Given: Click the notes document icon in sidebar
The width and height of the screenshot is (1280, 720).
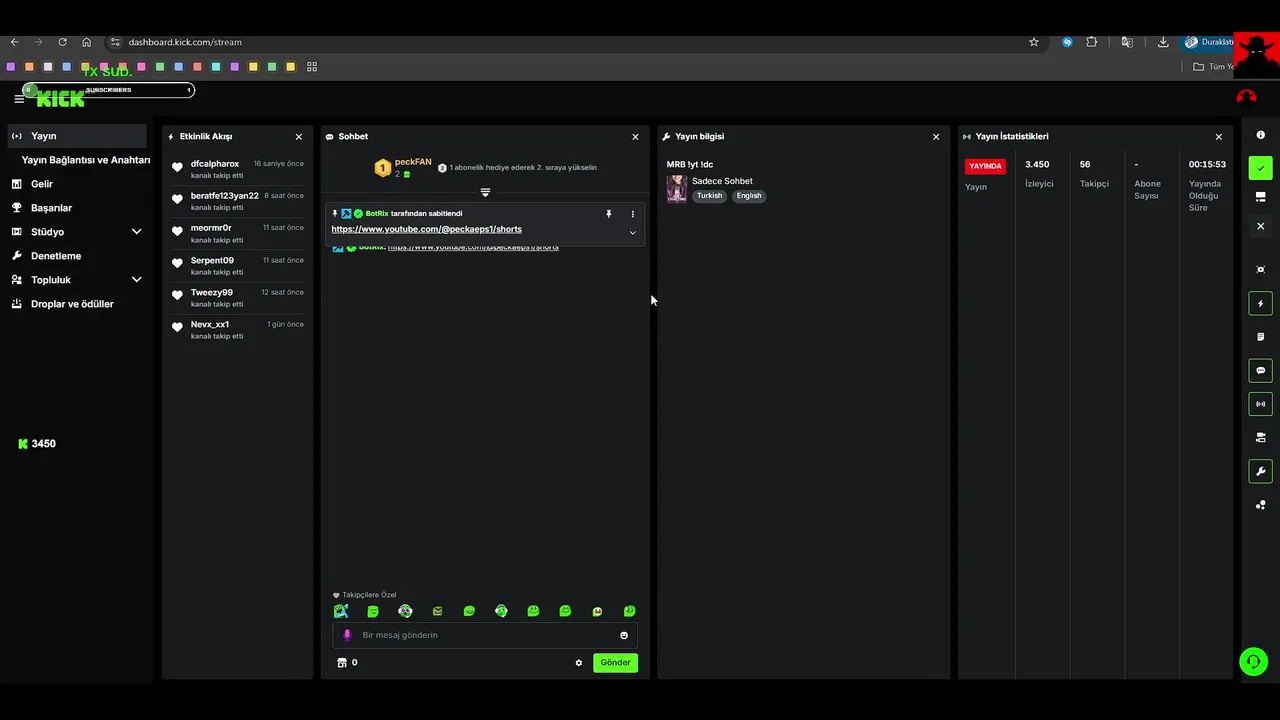Looking at the screenshot, I should click(1260, 337).
